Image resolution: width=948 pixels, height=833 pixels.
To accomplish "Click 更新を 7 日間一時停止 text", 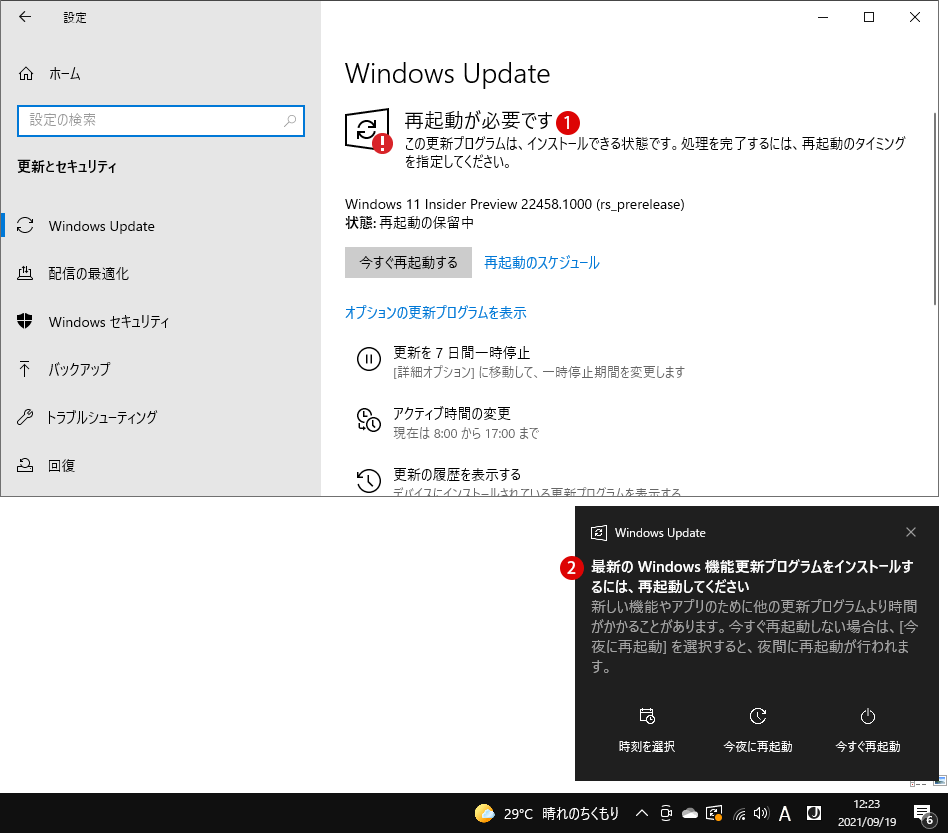I will click(x=461, y=353).
